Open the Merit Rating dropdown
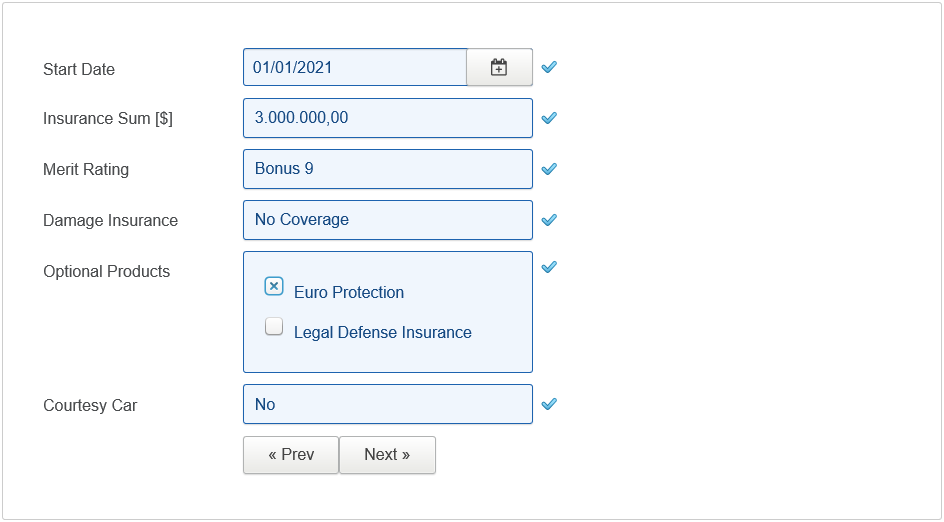 (x=387, y=169)
